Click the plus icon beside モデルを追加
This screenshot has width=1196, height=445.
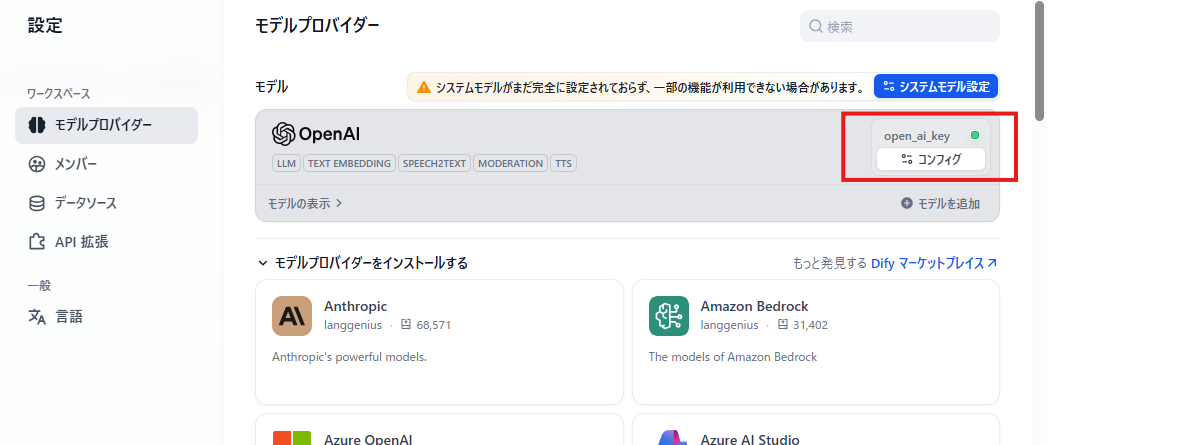tap(907, 204)
